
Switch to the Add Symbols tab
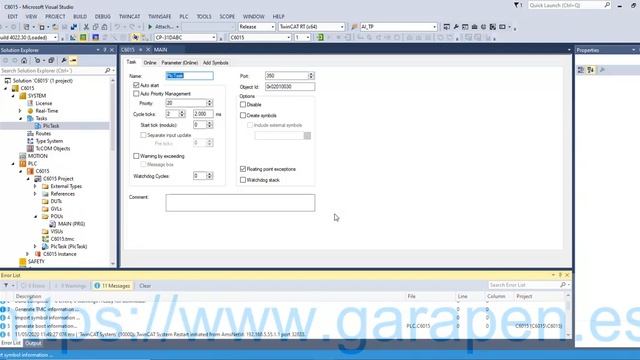click(216, 63)
